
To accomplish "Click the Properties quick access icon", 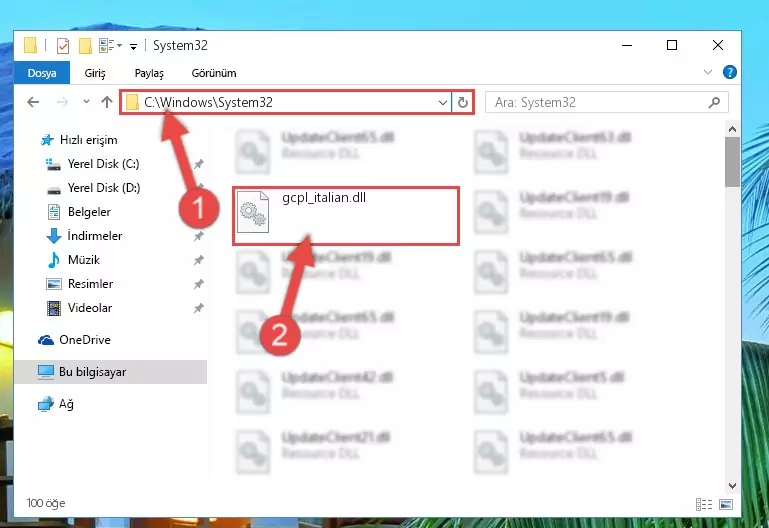I will pyautogui.click(x=63, y=46).
